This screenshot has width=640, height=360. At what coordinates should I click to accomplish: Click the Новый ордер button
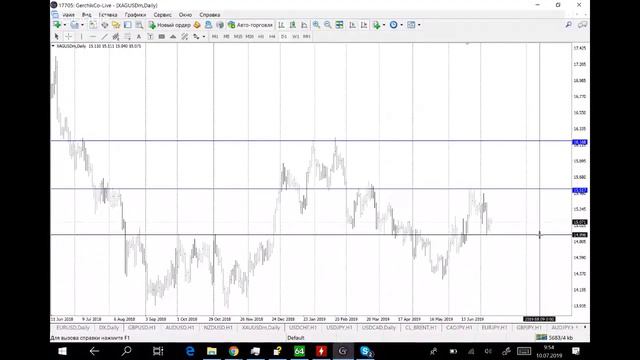coord(169,25)
